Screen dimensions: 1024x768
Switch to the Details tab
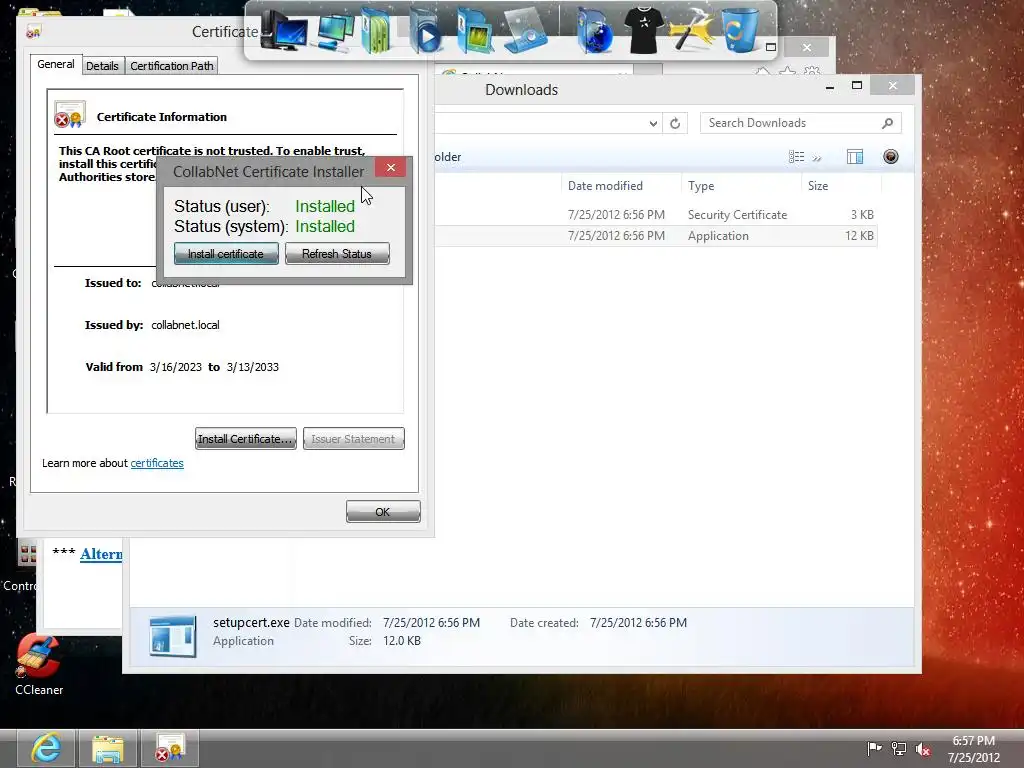click(x=103, y=66)
